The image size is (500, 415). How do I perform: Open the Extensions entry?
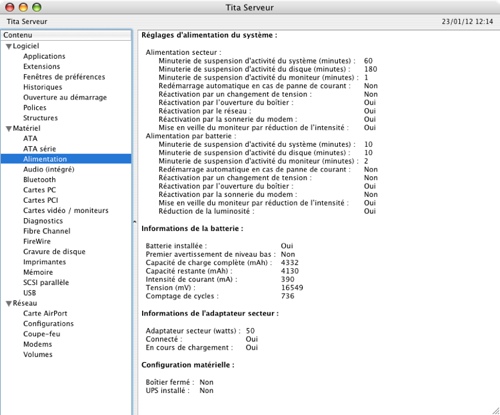click(42, 66)
